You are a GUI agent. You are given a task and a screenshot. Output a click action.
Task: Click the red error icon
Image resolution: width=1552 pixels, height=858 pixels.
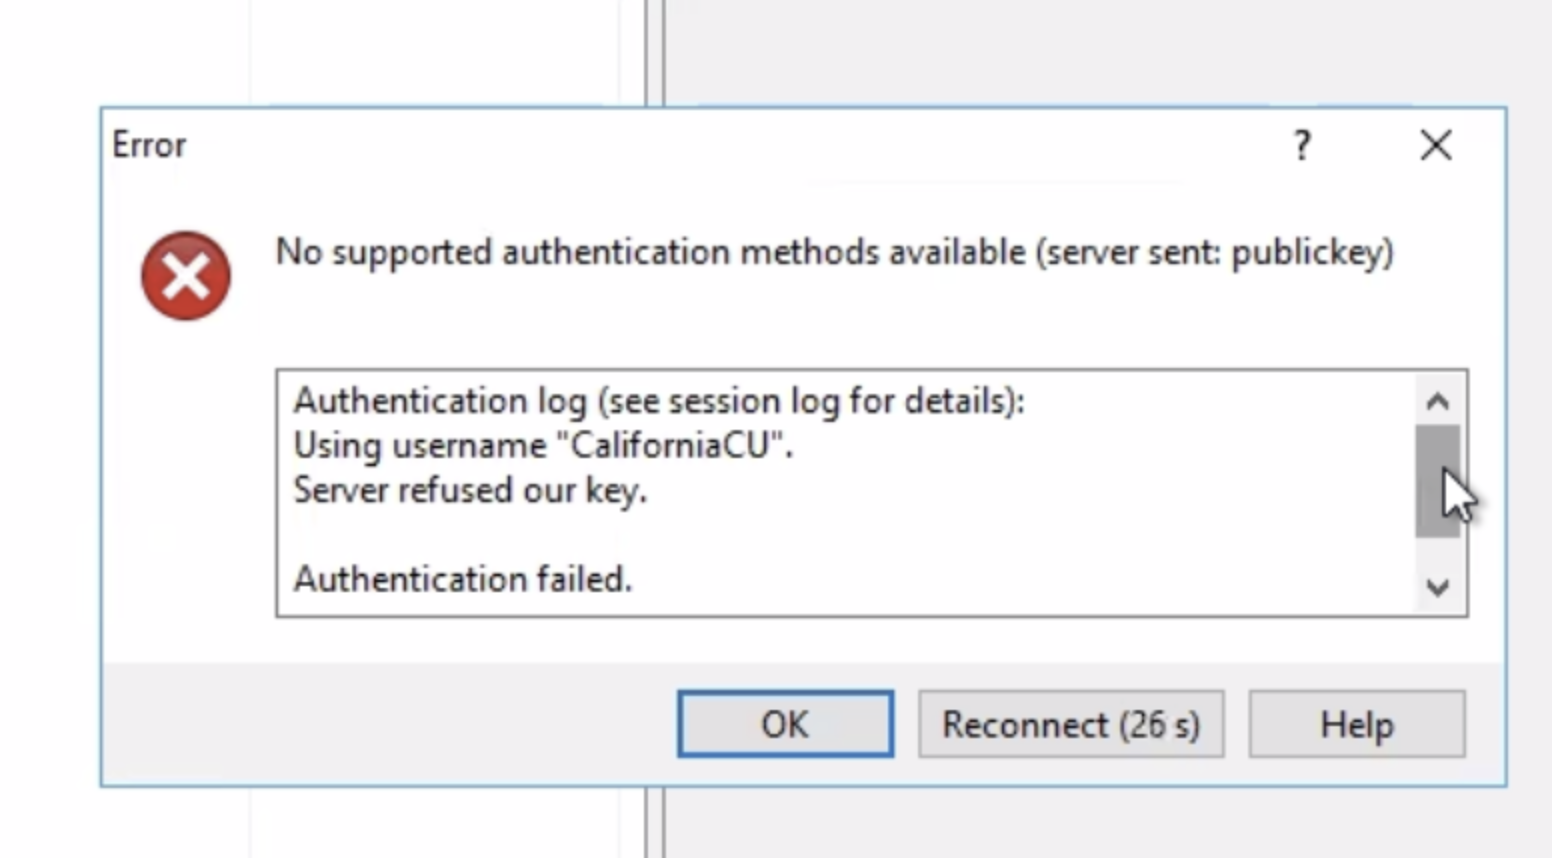click(x=186, y=276)
